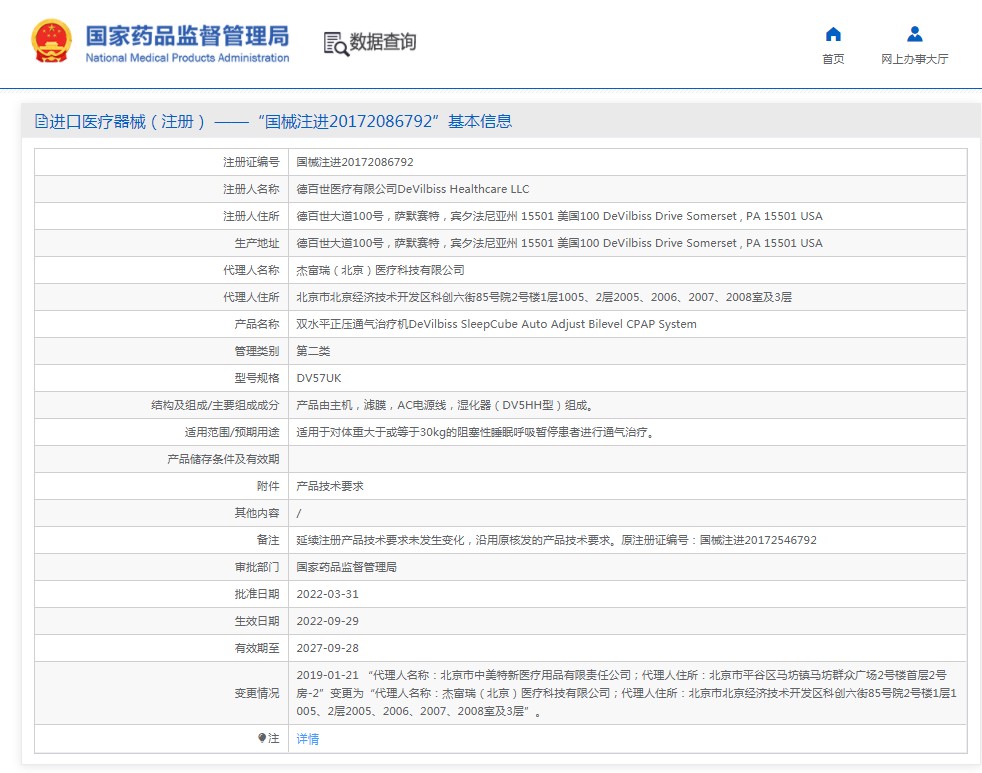Select effective date 2022-09-29
The width and height of the screenshot is (982, 773).
coord(328,621)
